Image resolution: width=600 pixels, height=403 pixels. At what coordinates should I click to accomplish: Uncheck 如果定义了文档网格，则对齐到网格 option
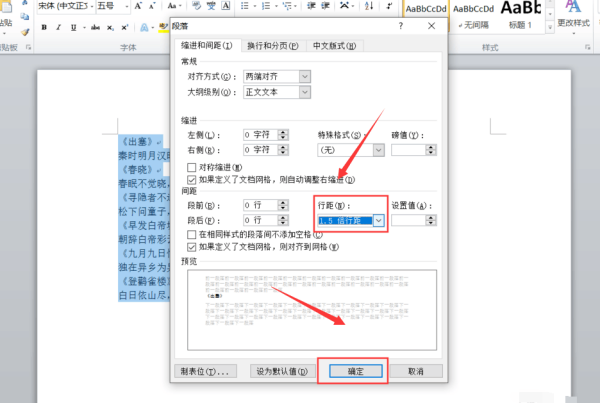click(x=193, y=245)
